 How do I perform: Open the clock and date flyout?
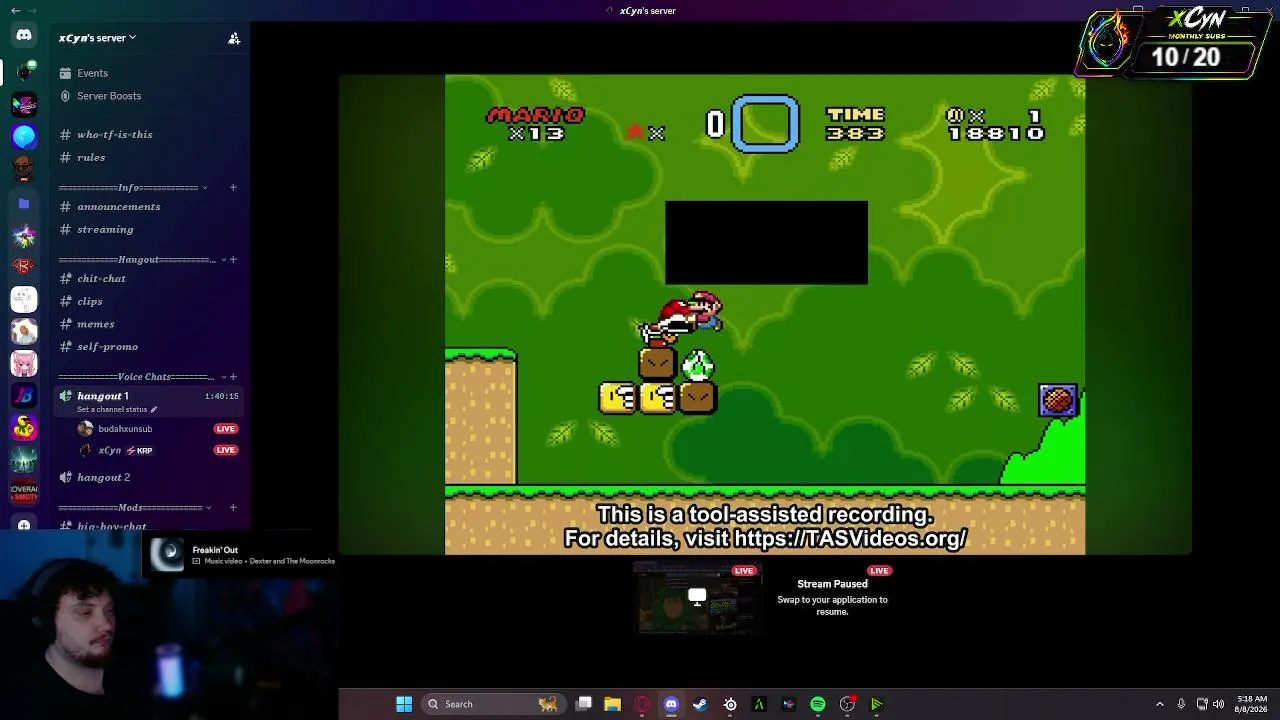[x=1252, y=704]
